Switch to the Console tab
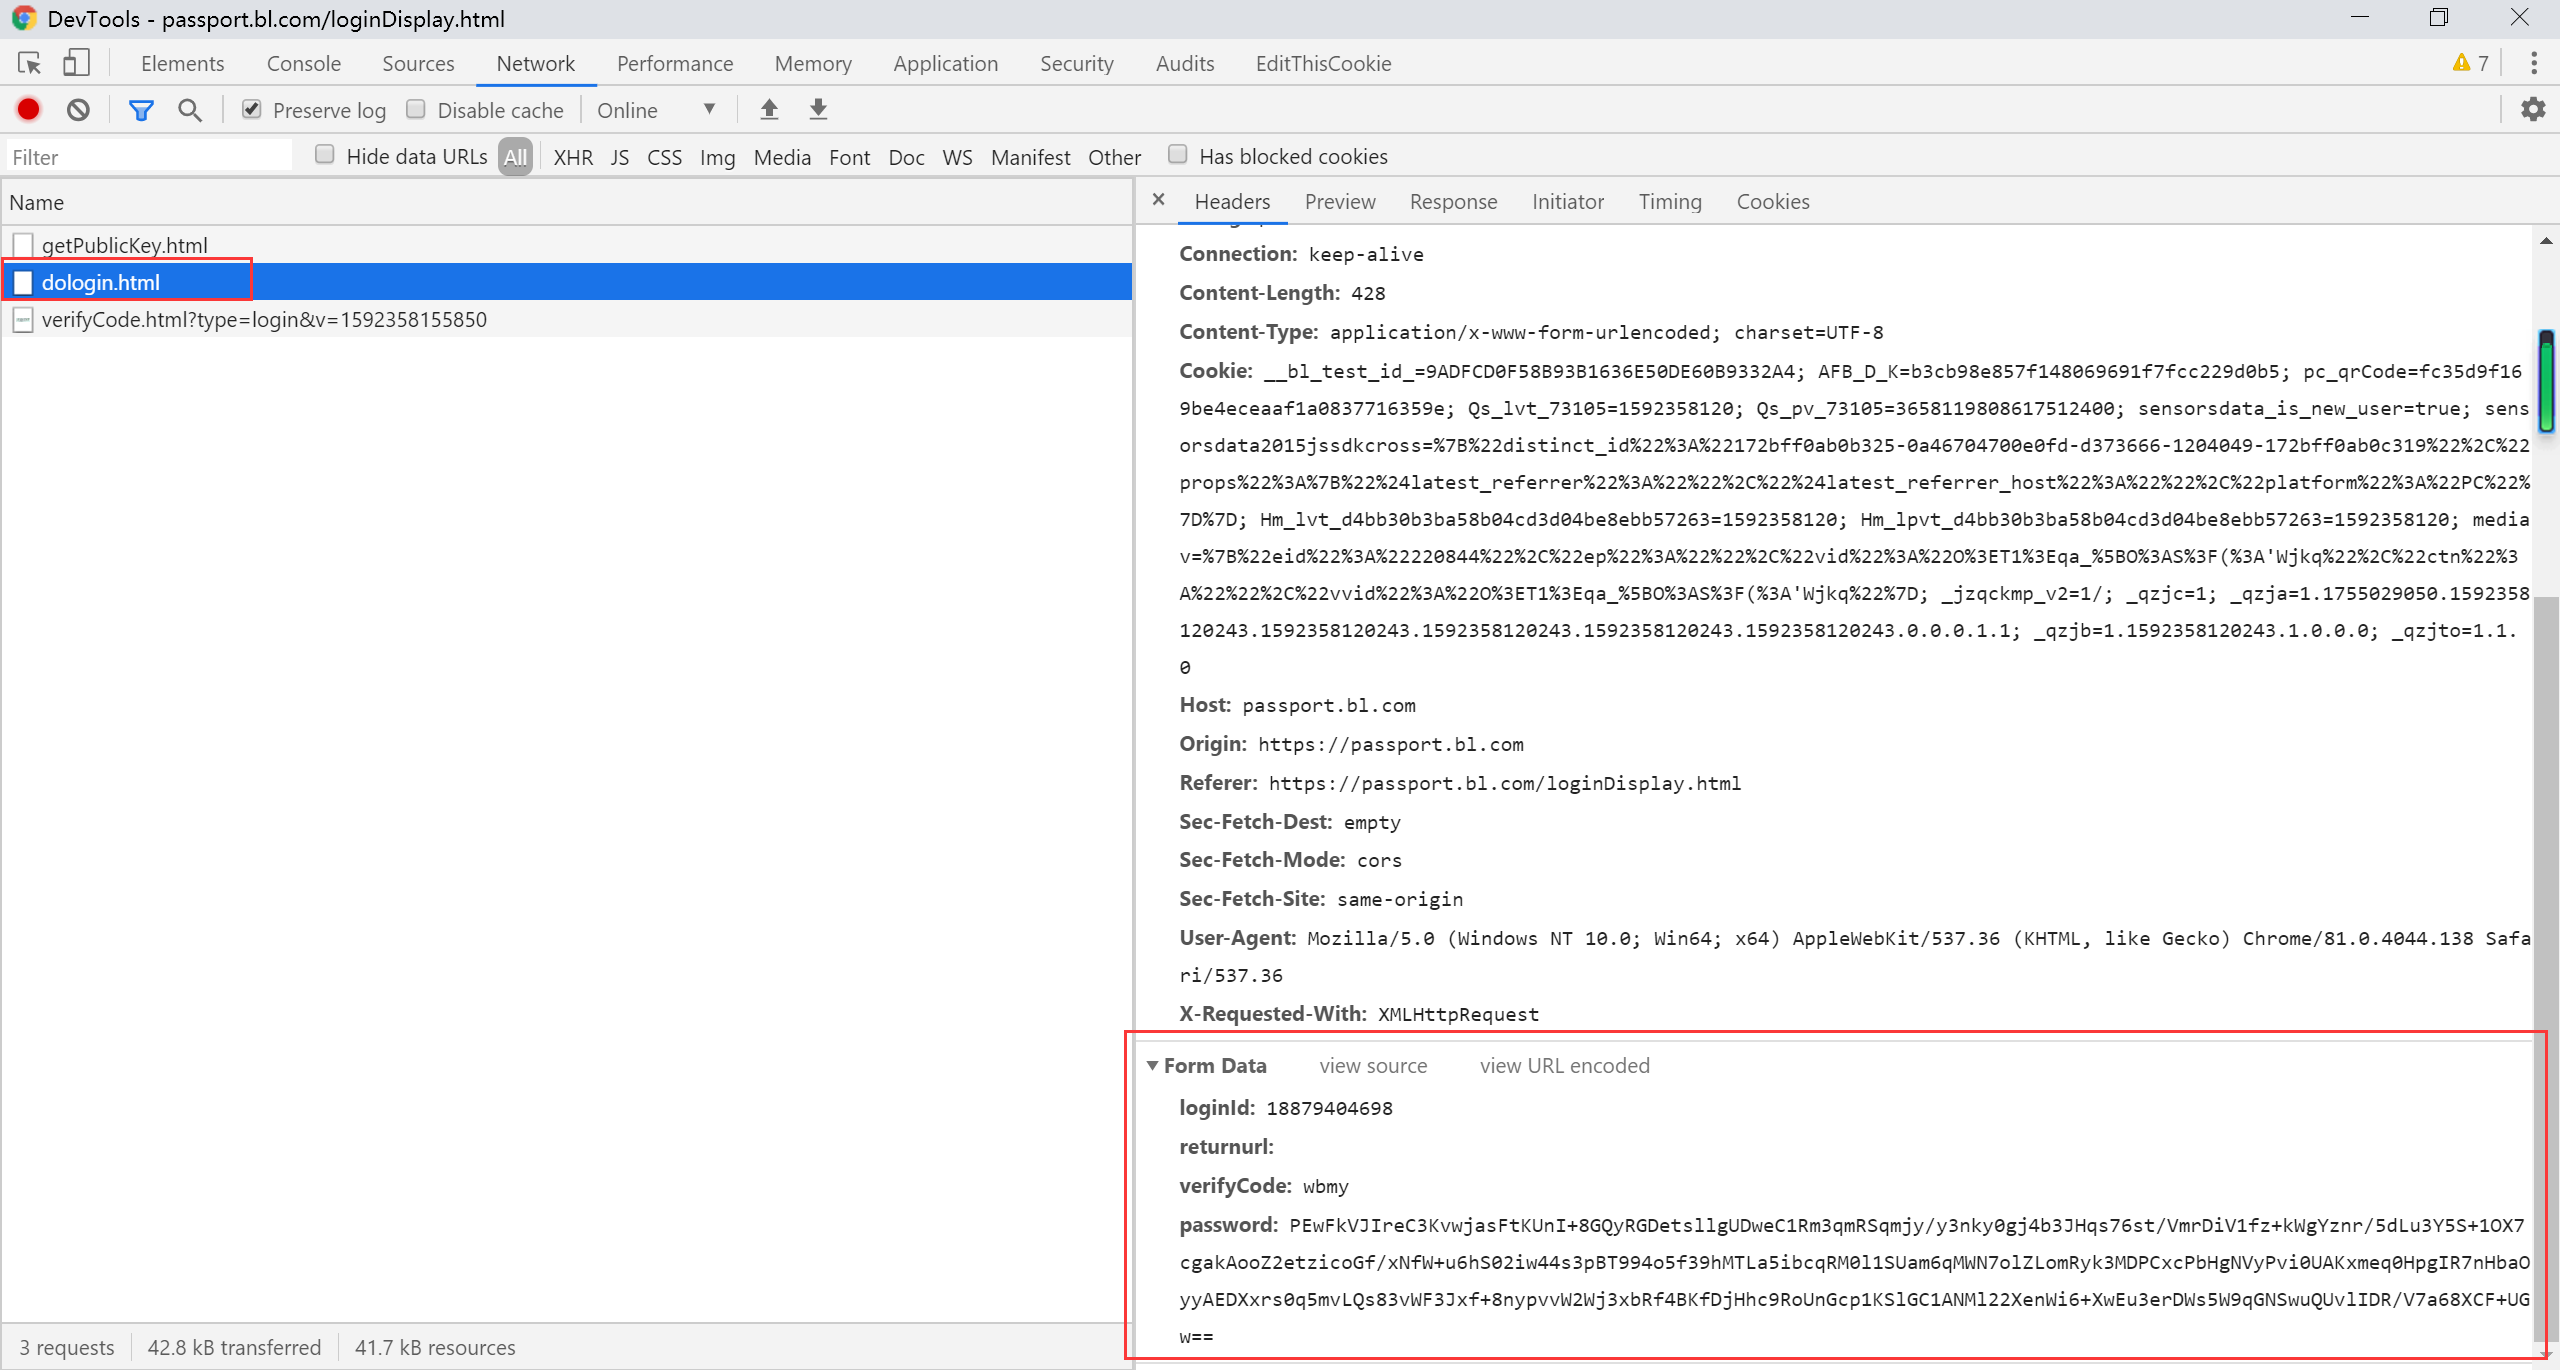 click(303, 63)
